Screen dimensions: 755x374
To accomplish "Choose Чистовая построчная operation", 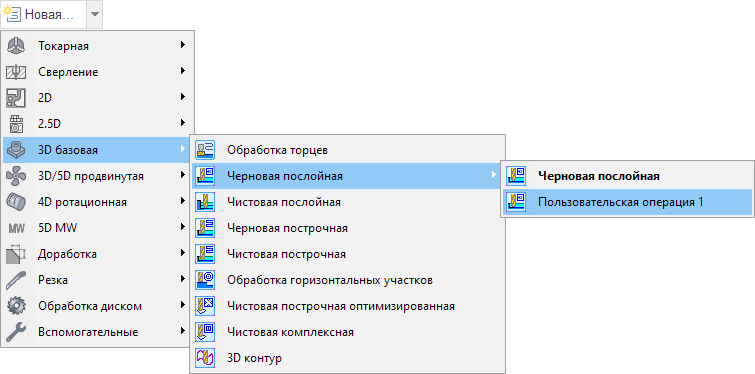I will 347,254.
